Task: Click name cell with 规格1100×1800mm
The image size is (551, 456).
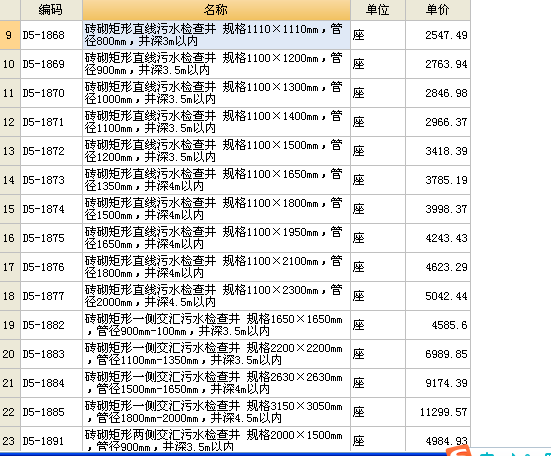Action: [x=216, y=209]
